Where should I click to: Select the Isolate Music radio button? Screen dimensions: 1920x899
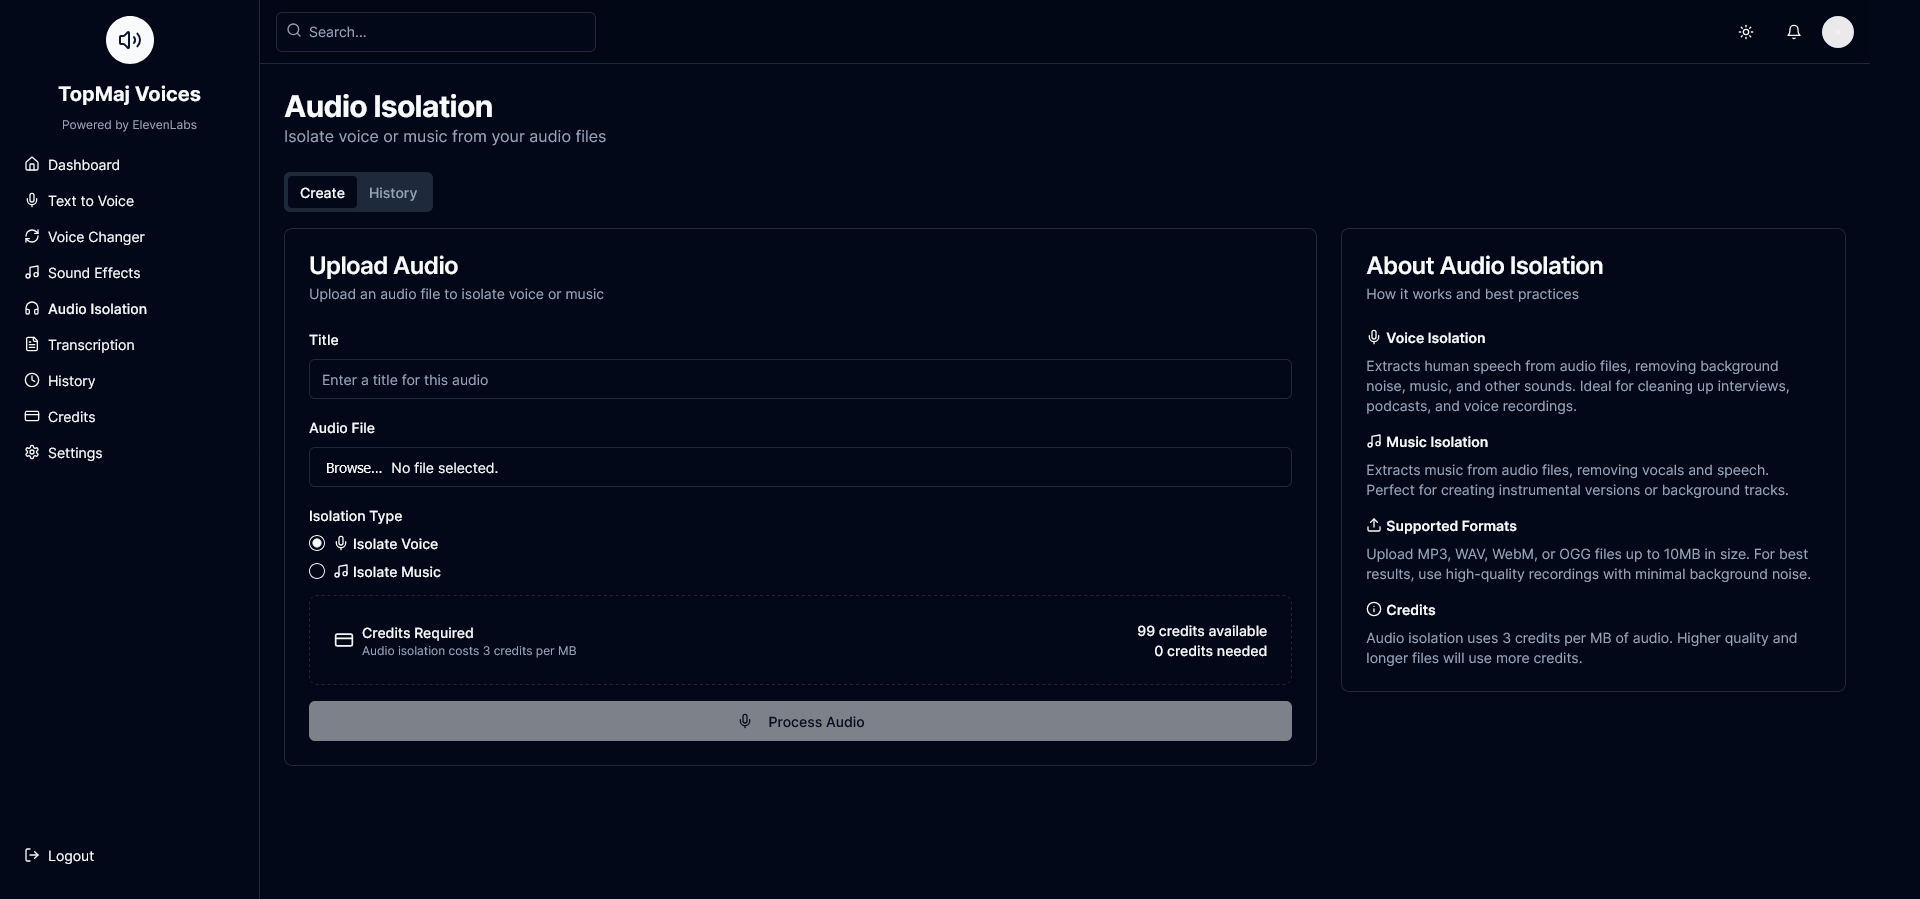(317, 571)
